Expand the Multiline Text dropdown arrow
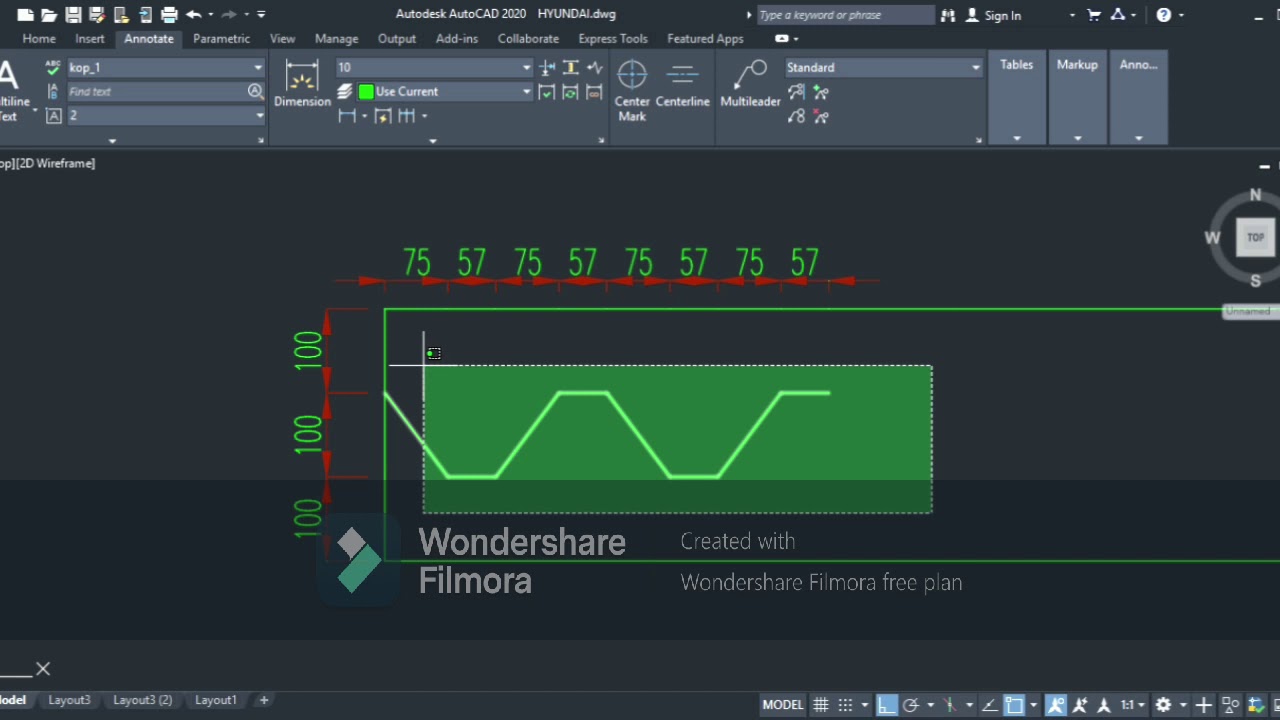Image resolution: width=1280 pixels, height=720 pixels. click(x=36, y=109)
